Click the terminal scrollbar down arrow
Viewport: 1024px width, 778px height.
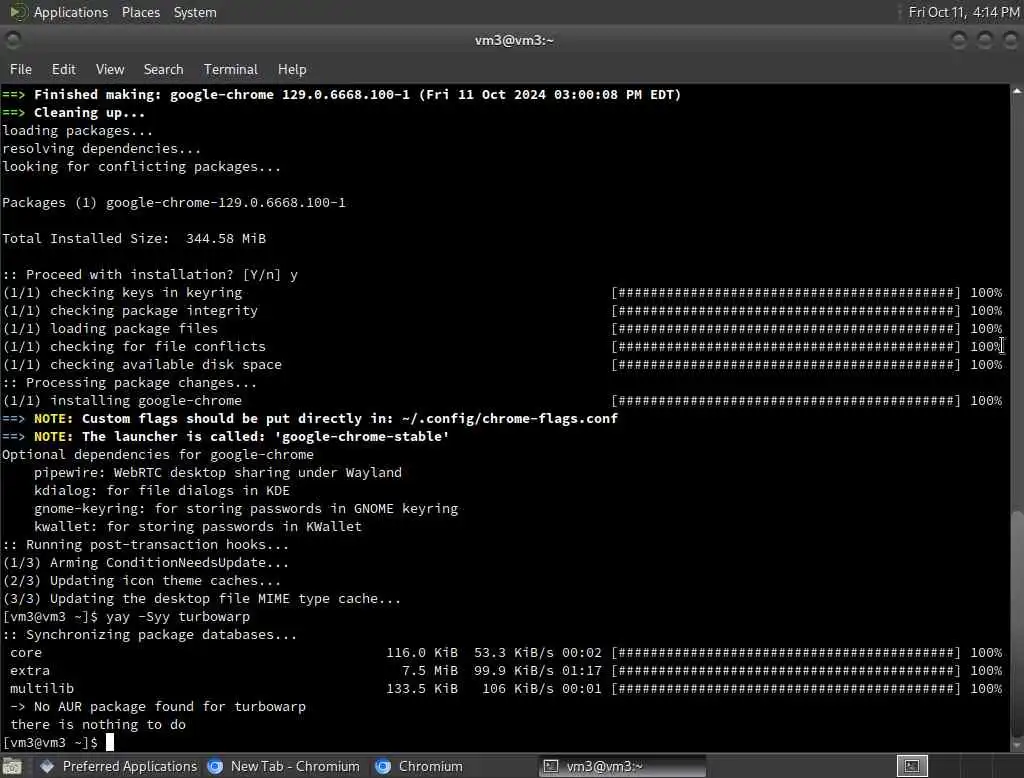(1017, 745)
